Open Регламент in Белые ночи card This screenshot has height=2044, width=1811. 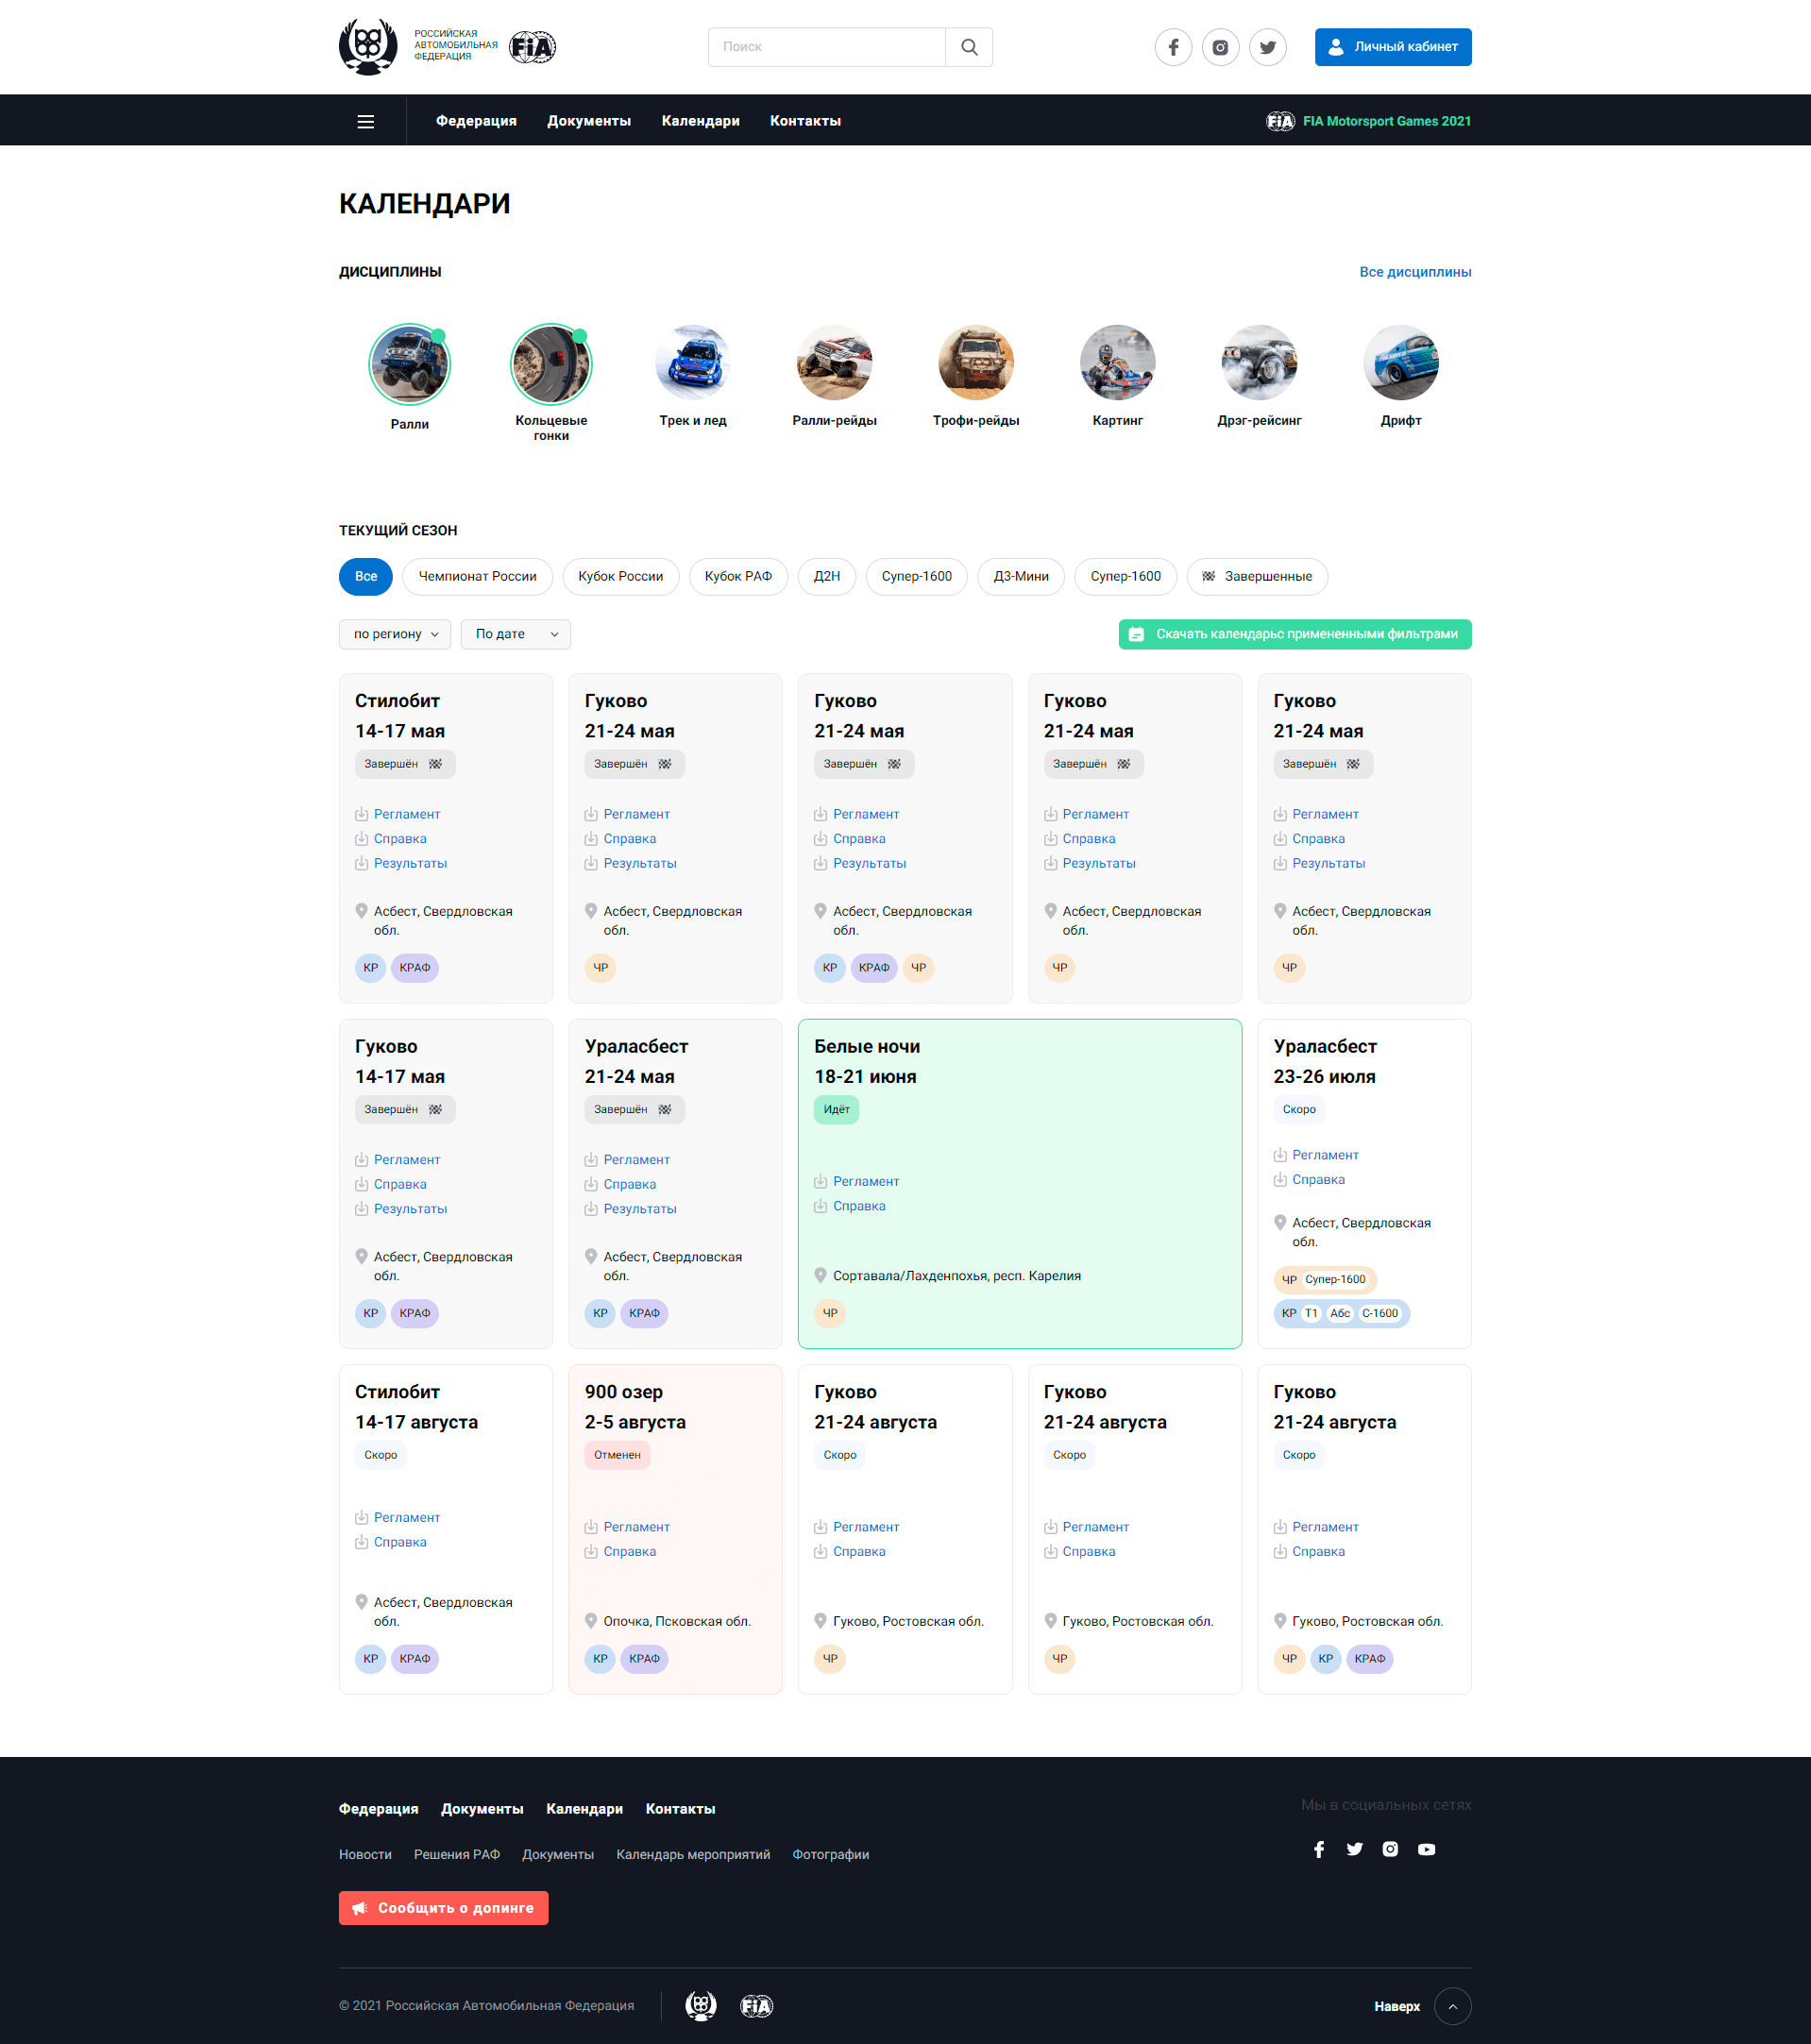866,1181
